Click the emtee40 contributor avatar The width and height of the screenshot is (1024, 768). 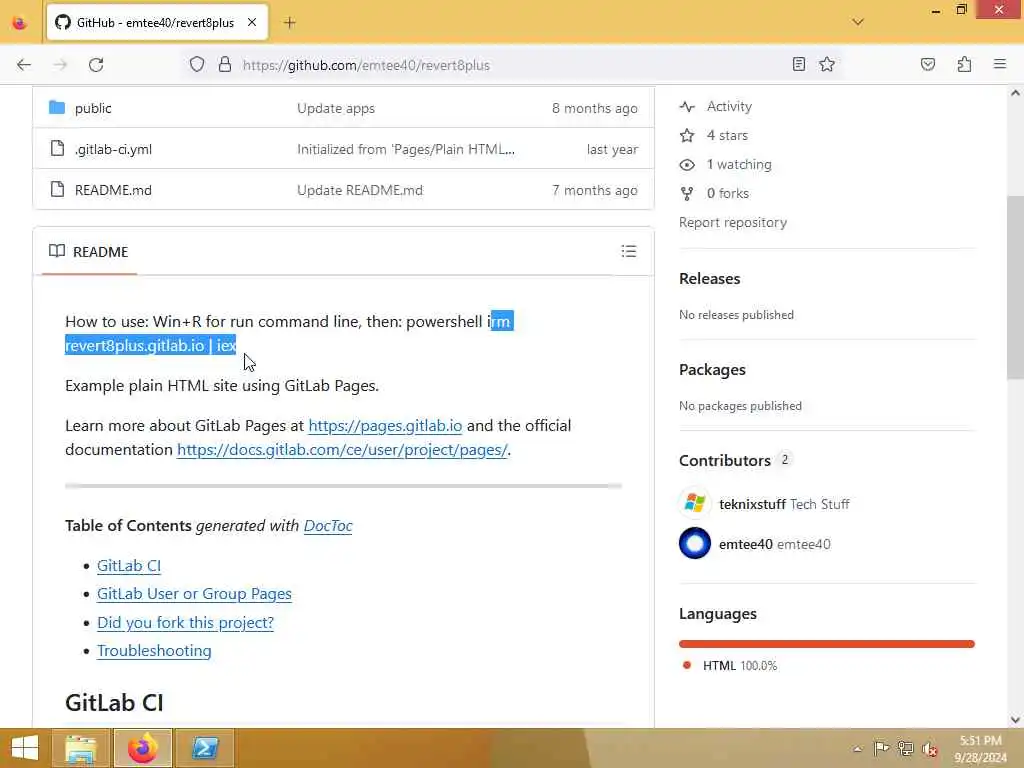point(695,543)
